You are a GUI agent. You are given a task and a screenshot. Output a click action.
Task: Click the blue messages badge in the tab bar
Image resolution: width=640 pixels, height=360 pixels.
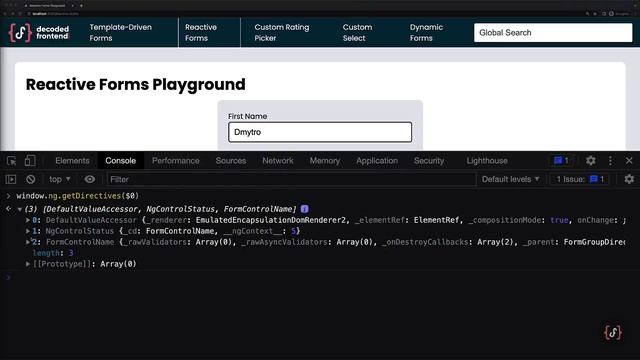click(x=561, y=161)
